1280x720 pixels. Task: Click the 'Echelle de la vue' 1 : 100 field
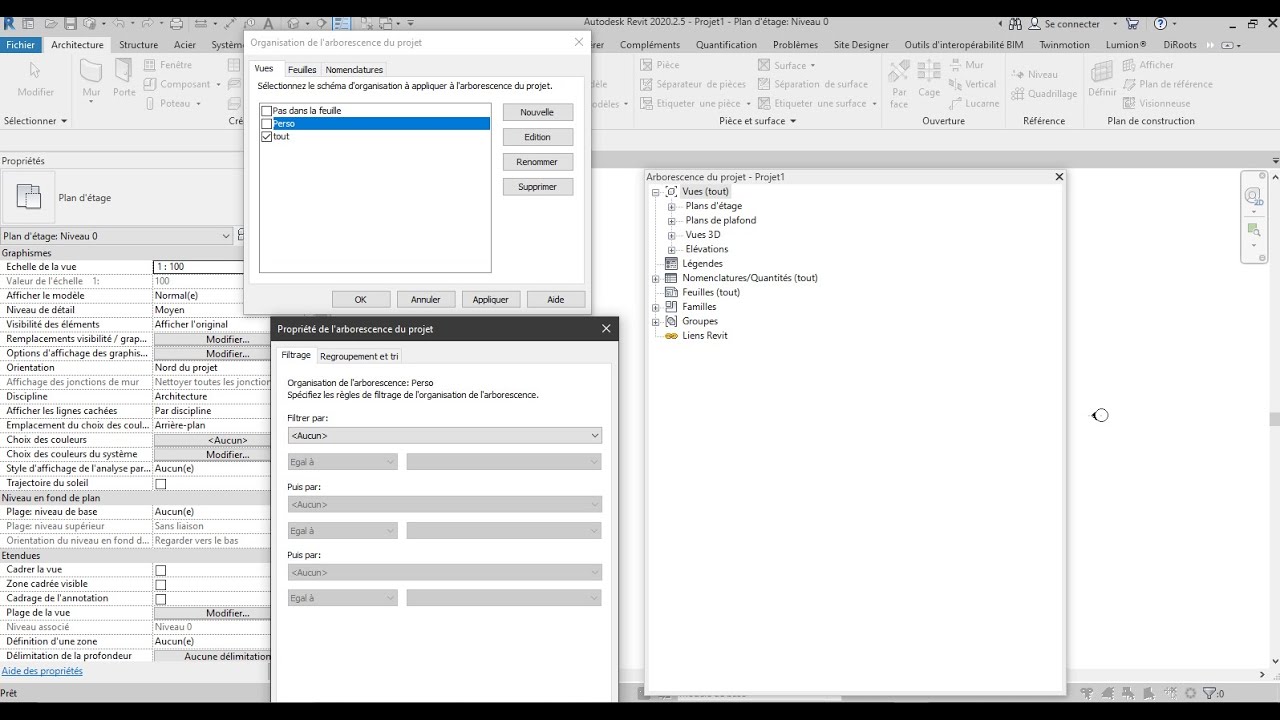tap(198, 267)
